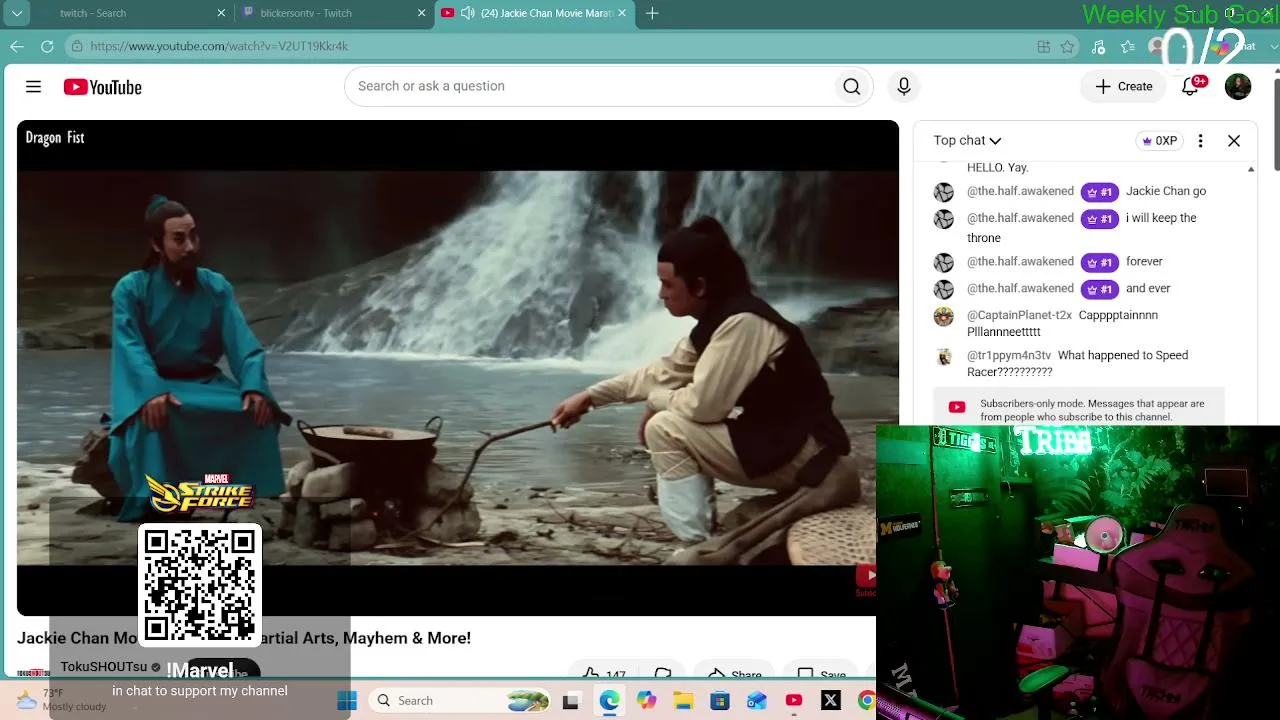Close the blickersontv - Twitch tab

(421, 13)
